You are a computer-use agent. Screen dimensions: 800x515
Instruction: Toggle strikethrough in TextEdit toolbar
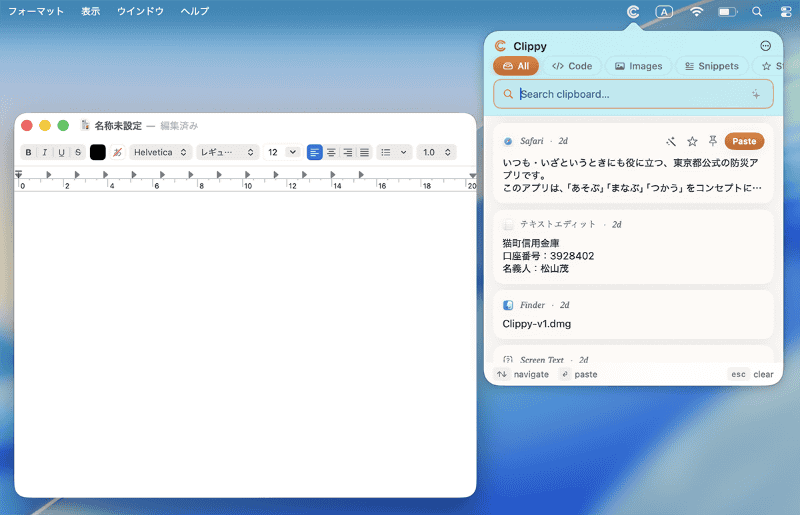click(x=78, y=152)
